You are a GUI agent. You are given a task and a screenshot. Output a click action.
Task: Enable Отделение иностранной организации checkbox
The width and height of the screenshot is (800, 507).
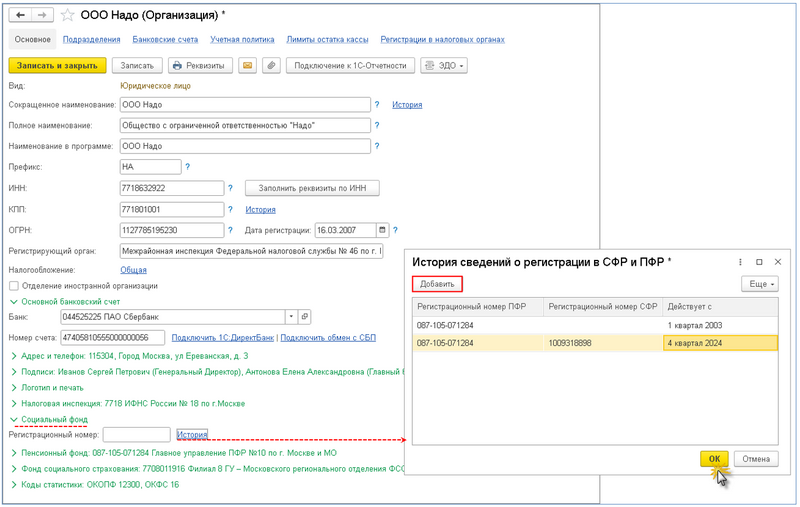coord(14,286)
